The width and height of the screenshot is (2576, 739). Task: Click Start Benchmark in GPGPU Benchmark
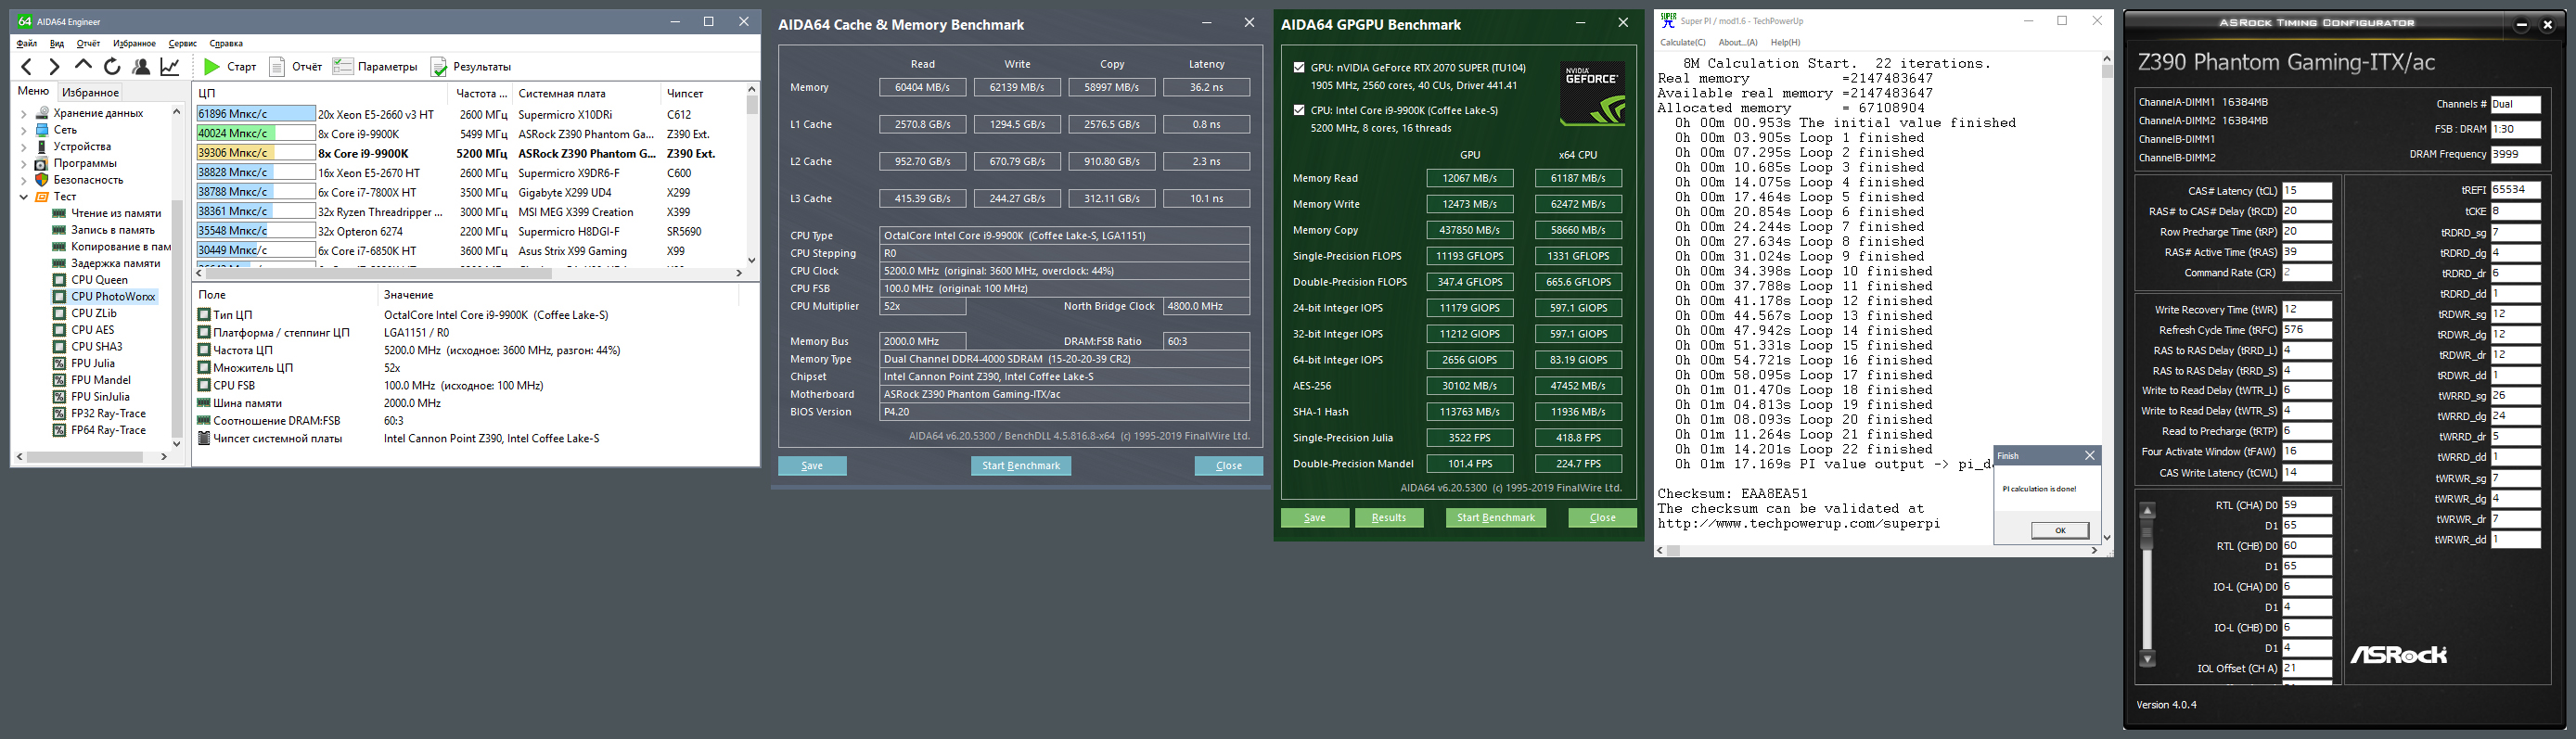pos(1496,518)
